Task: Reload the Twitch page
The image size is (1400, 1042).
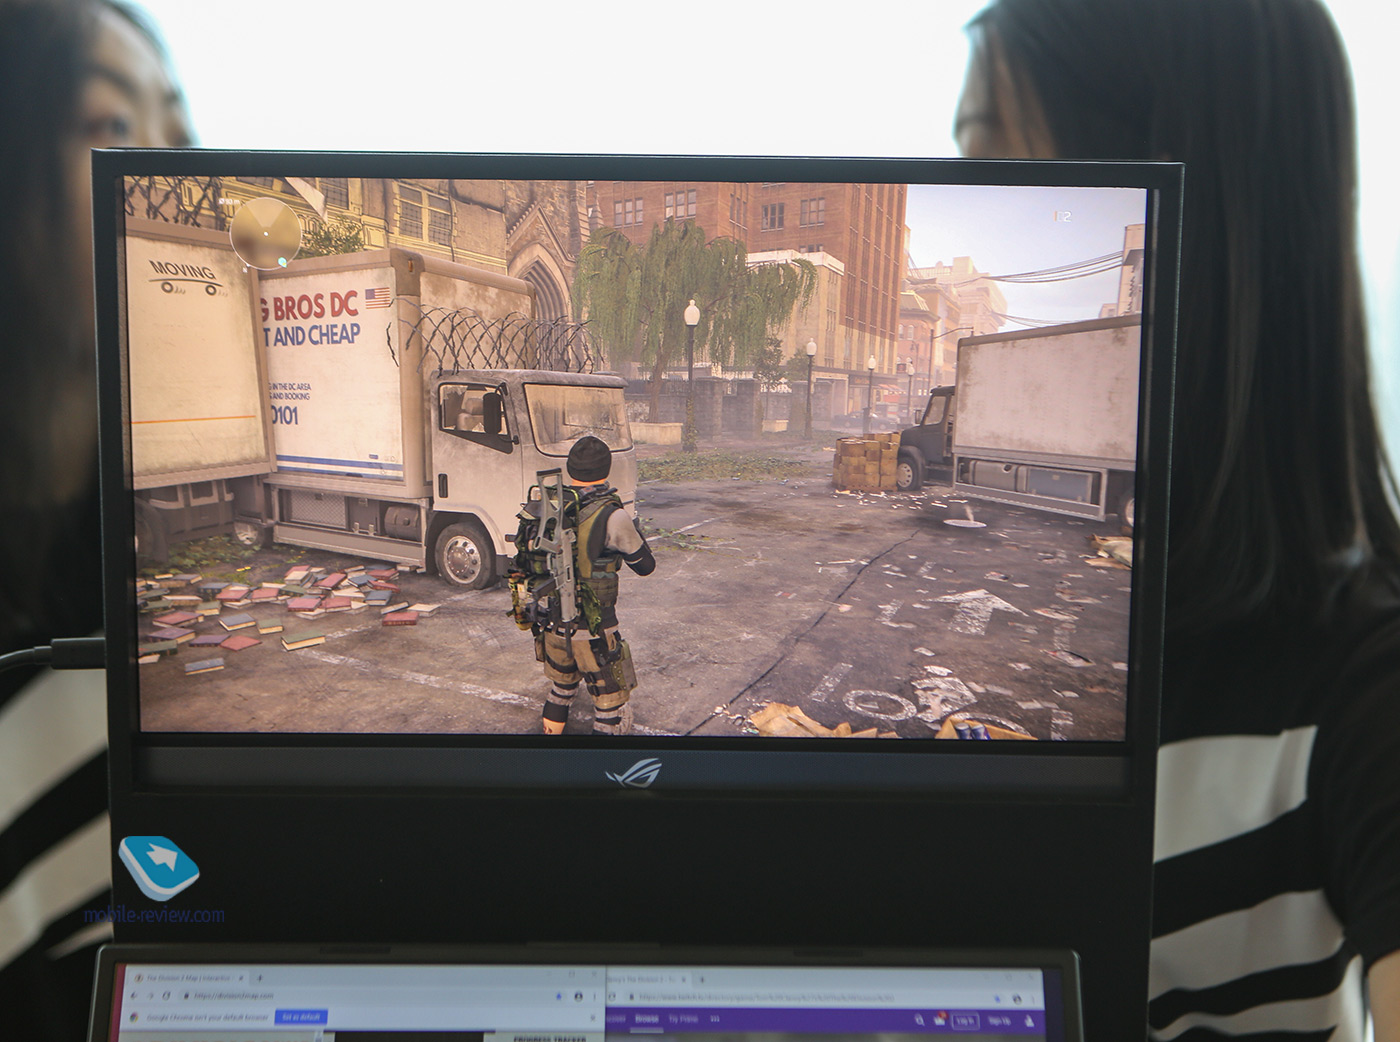Action: 612,997
